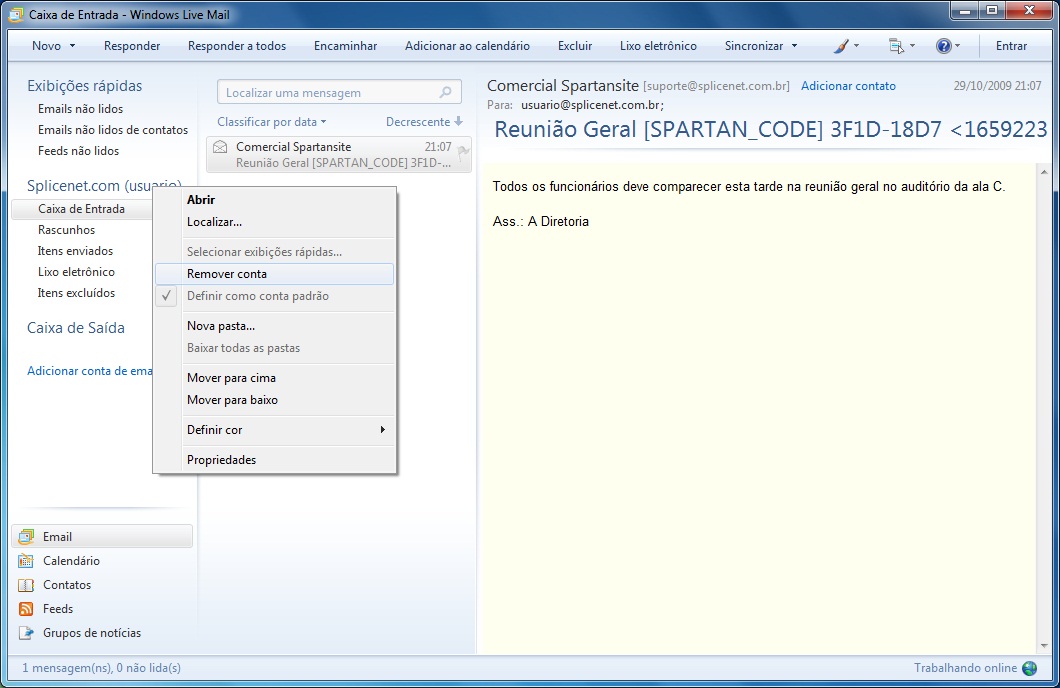Click the Adicionar contato link
The image size is (1060, 688).
coord(848,86)
